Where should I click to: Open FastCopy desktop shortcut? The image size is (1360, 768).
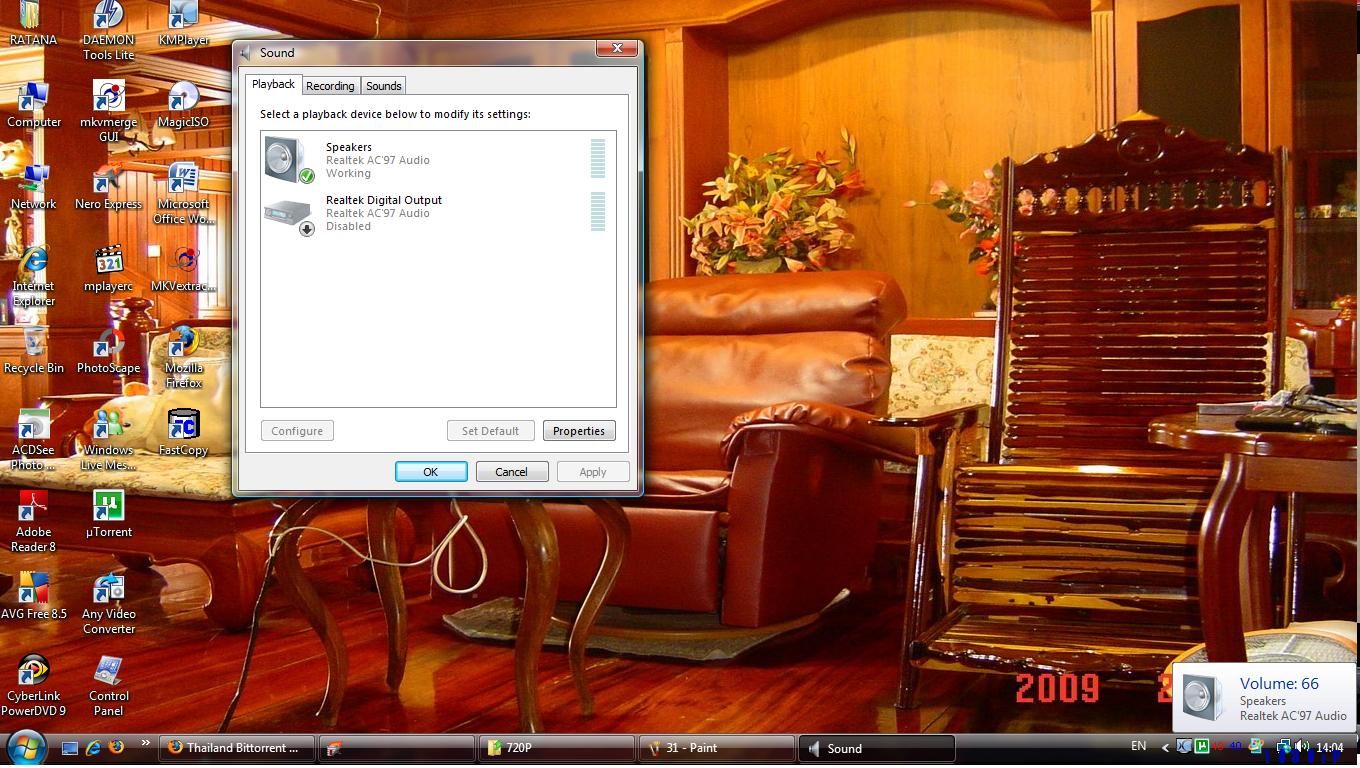click(184, 433)
